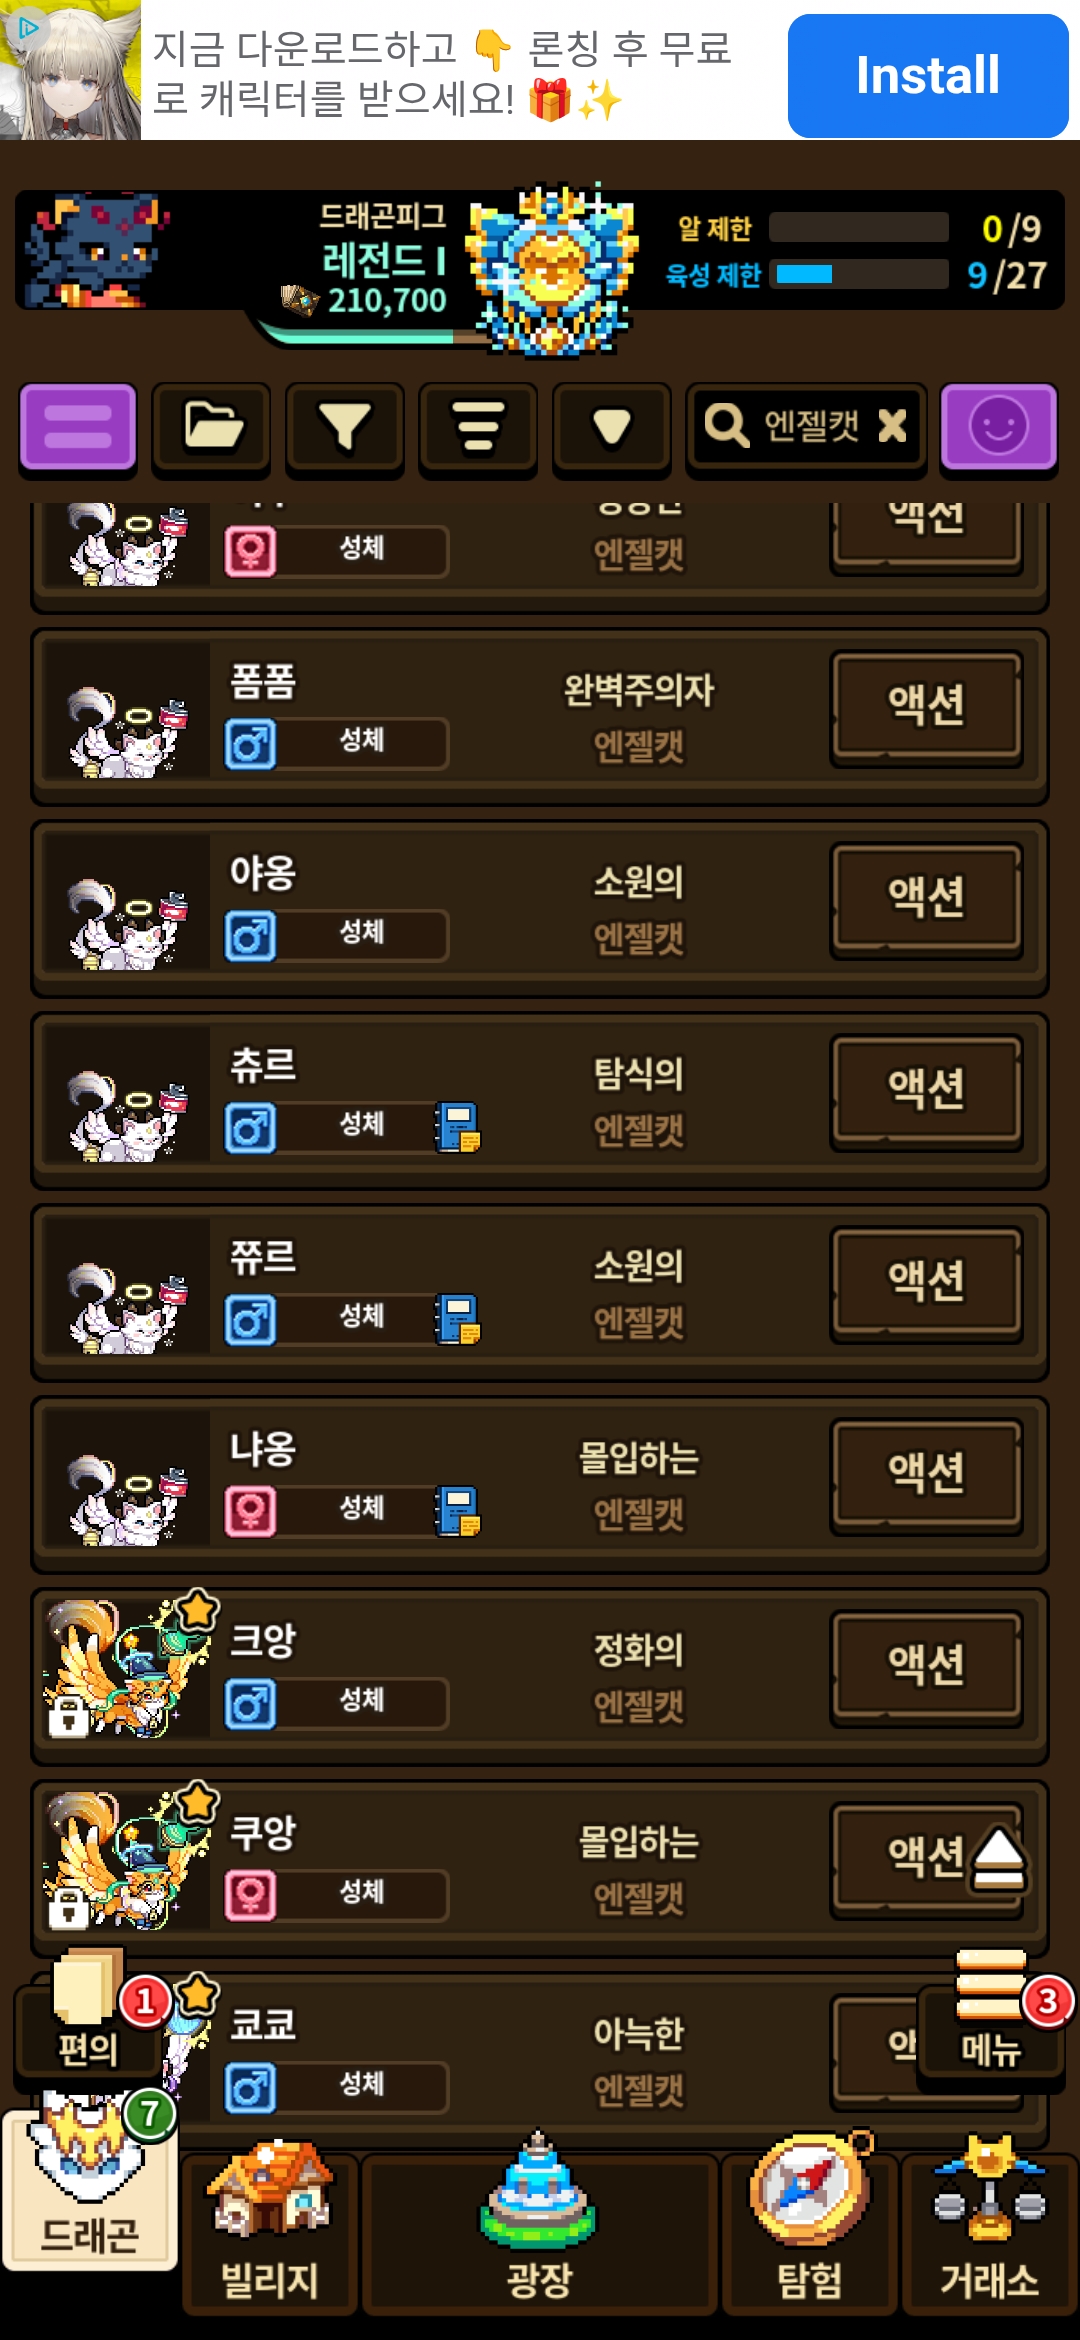1080x2340 pixels.
Task: Toggle the favorite star on 크앙
Action: click(x=198, y=1610)
